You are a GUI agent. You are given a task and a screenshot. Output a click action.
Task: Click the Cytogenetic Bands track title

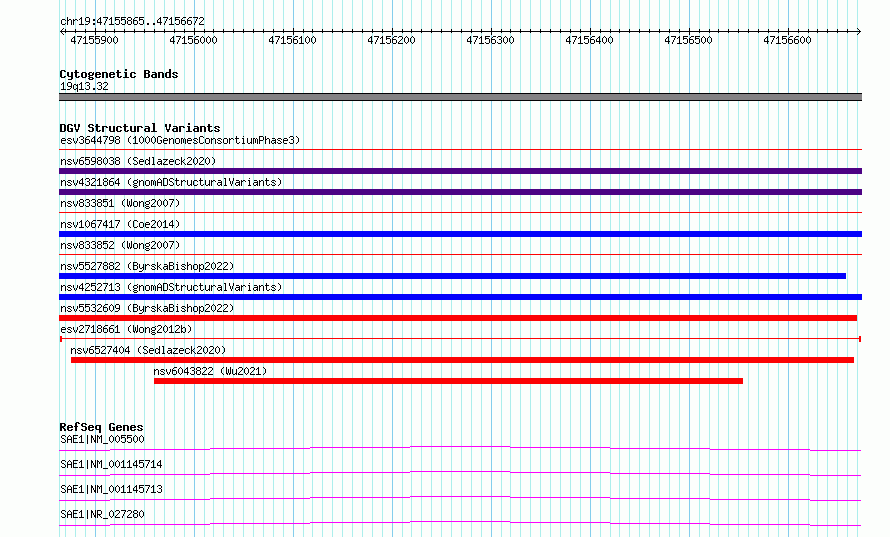(x=119, y=74)
